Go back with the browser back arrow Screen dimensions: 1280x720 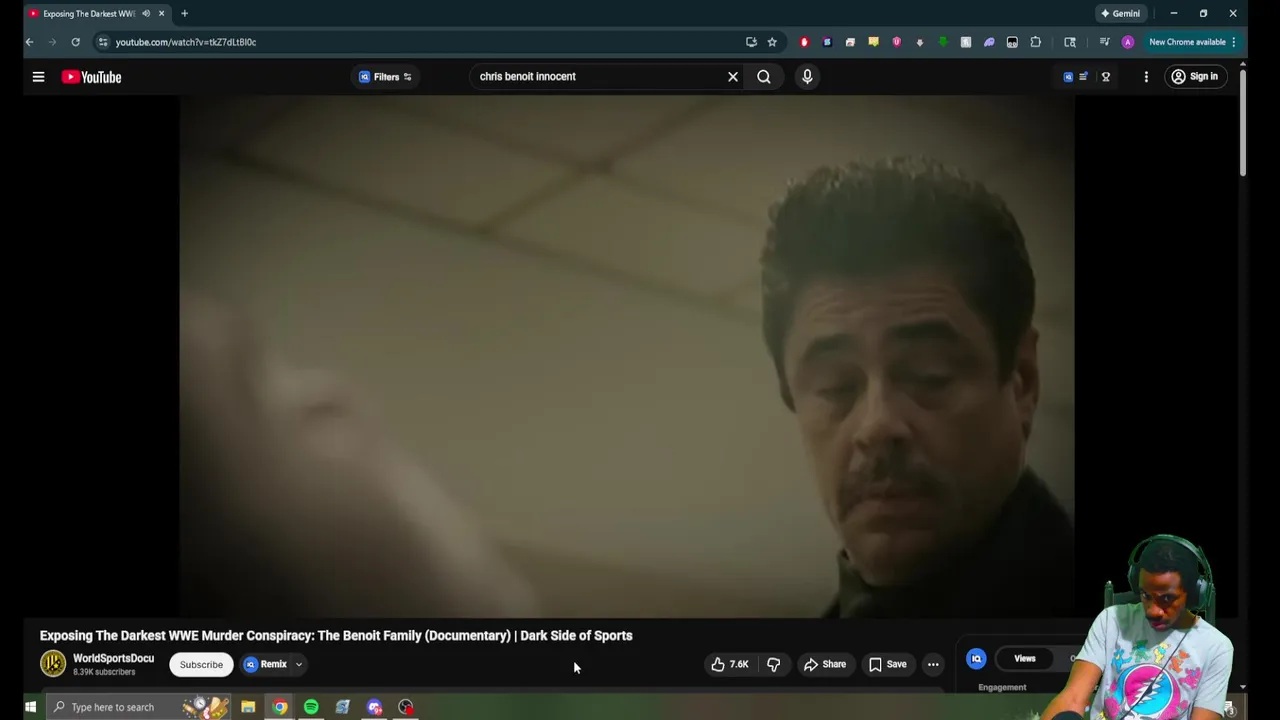(29, 42)
